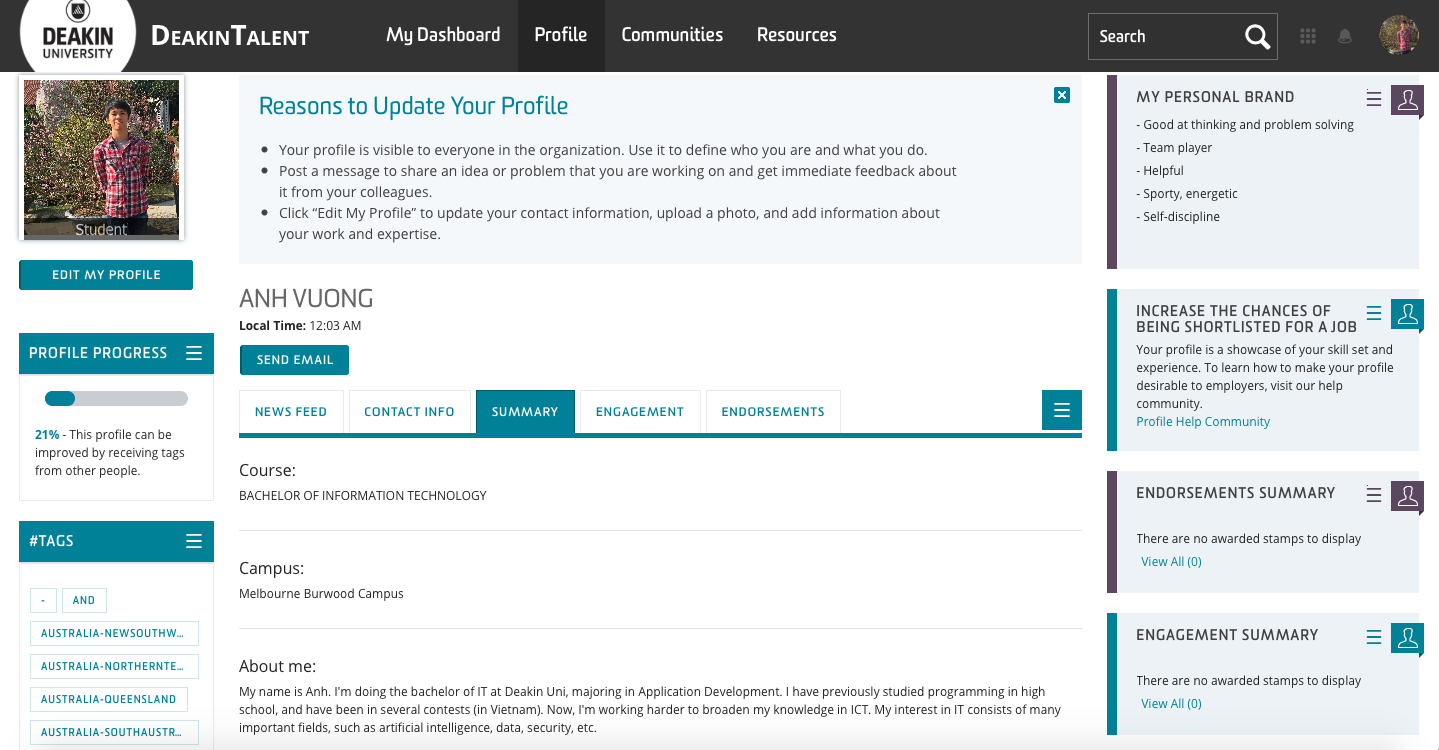This screenshot has height=750, width=1439.
Task: Click My Personal Brand person icon
Action: (x=1407, y=99)
